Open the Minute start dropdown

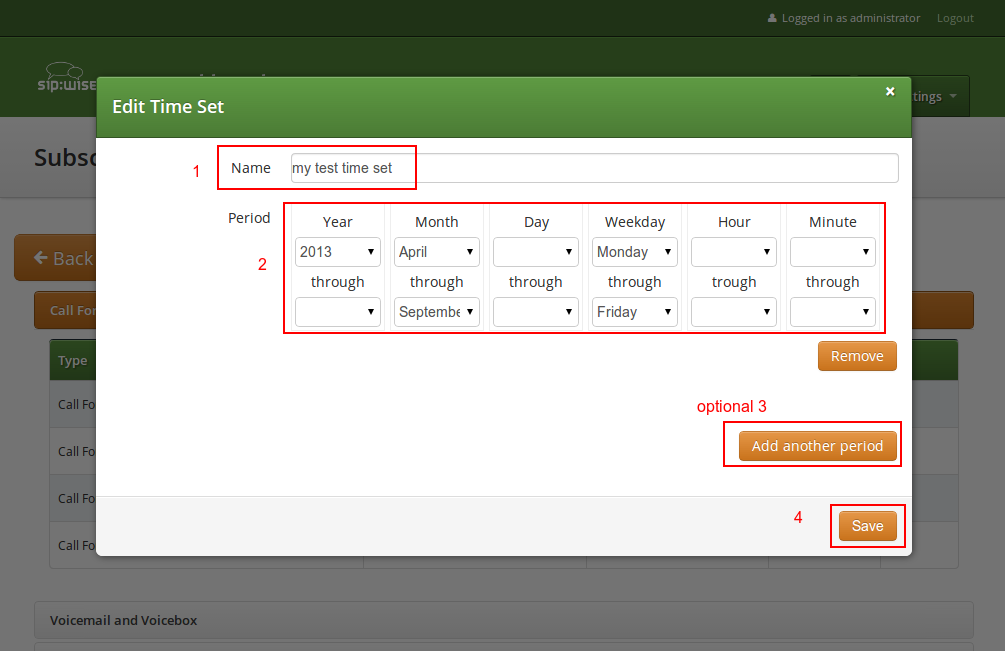click(833, 252)
